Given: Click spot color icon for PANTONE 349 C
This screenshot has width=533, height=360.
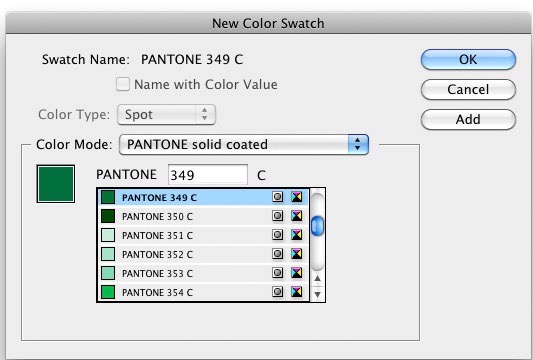Looking at the screenshot, I should click(277, 197).
